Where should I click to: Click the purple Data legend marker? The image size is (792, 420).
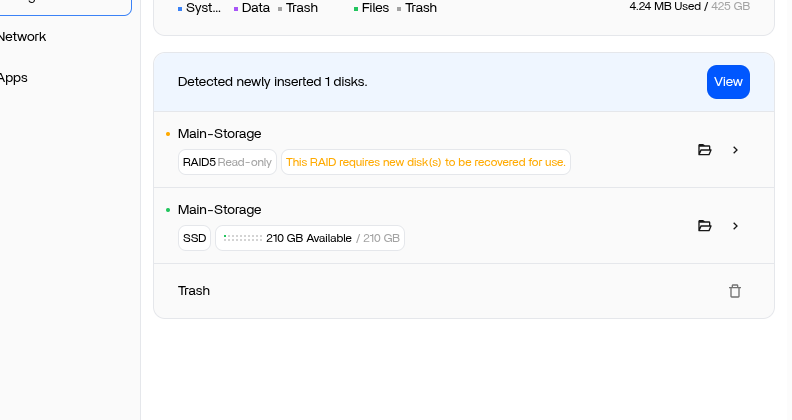click(x=236, y=9)
